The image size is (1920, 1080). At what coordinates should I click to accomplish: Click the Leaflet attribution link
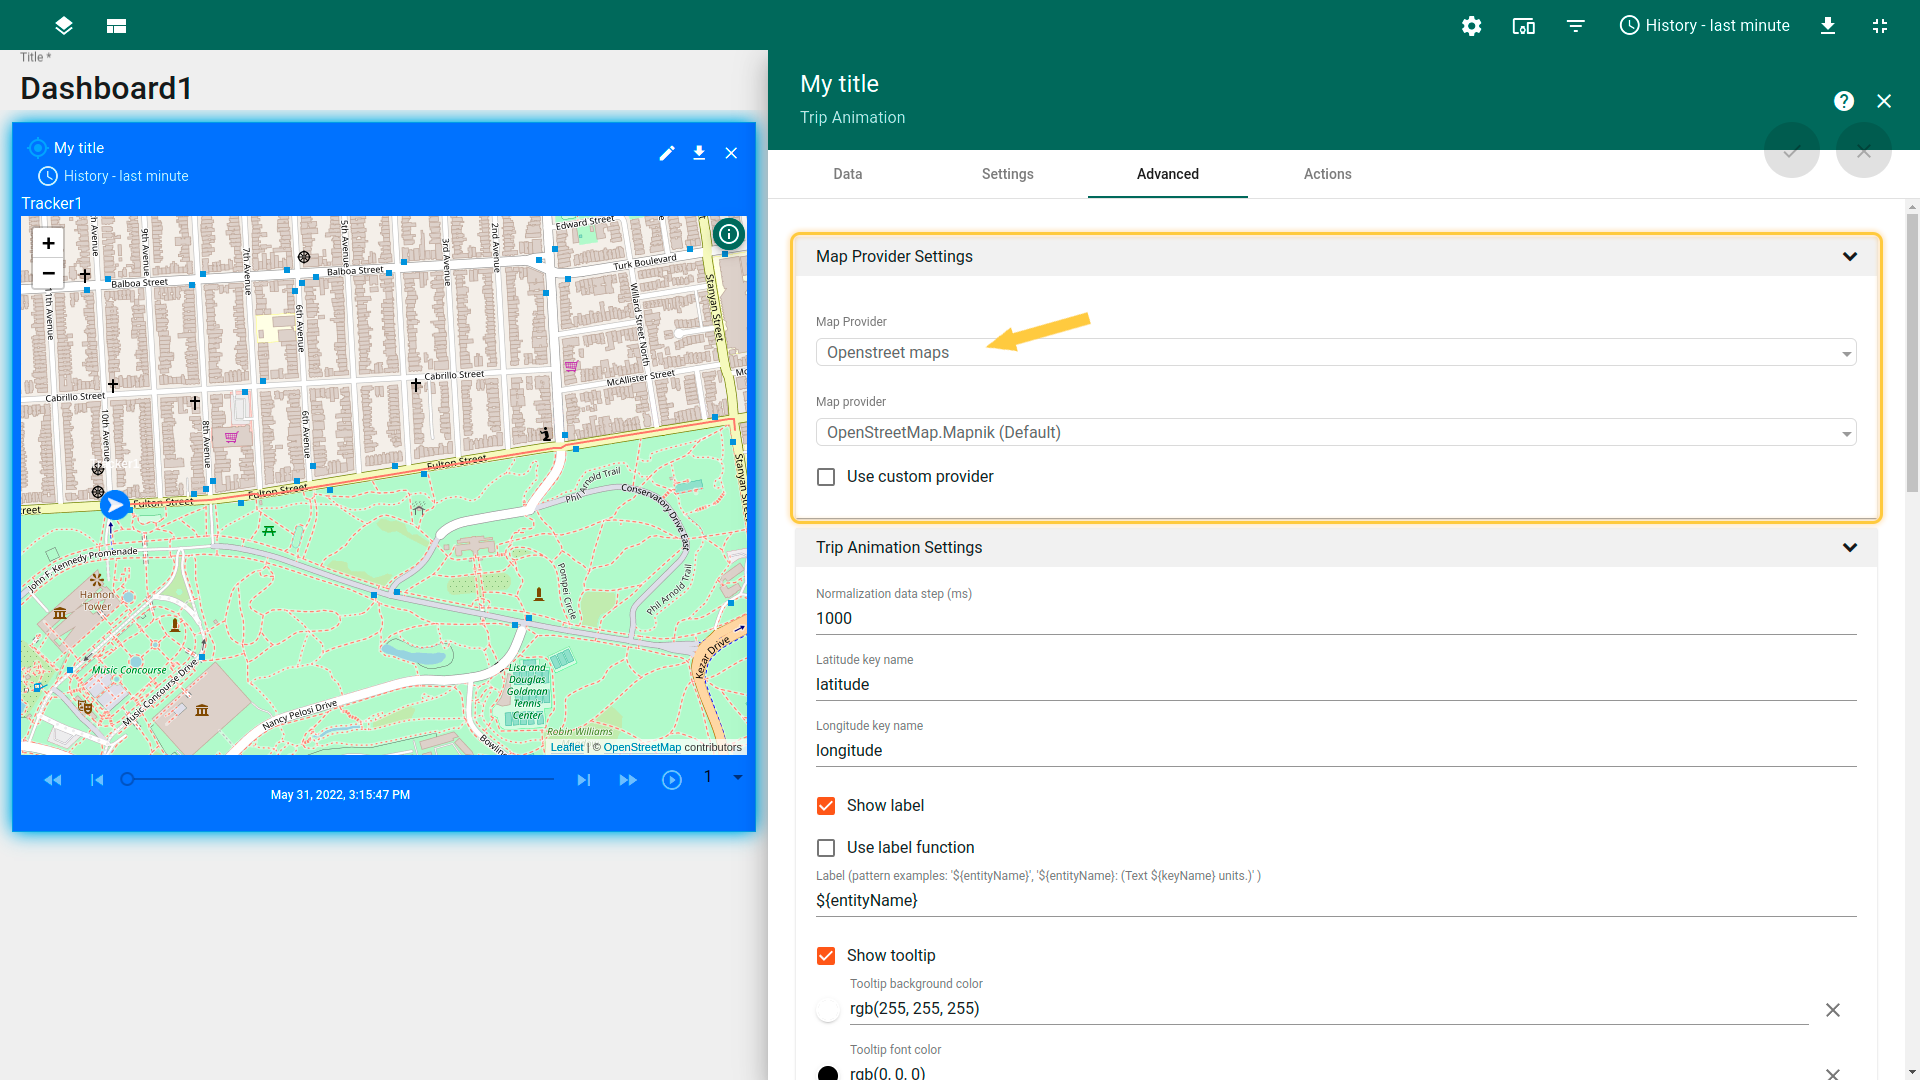click(566, 747)
